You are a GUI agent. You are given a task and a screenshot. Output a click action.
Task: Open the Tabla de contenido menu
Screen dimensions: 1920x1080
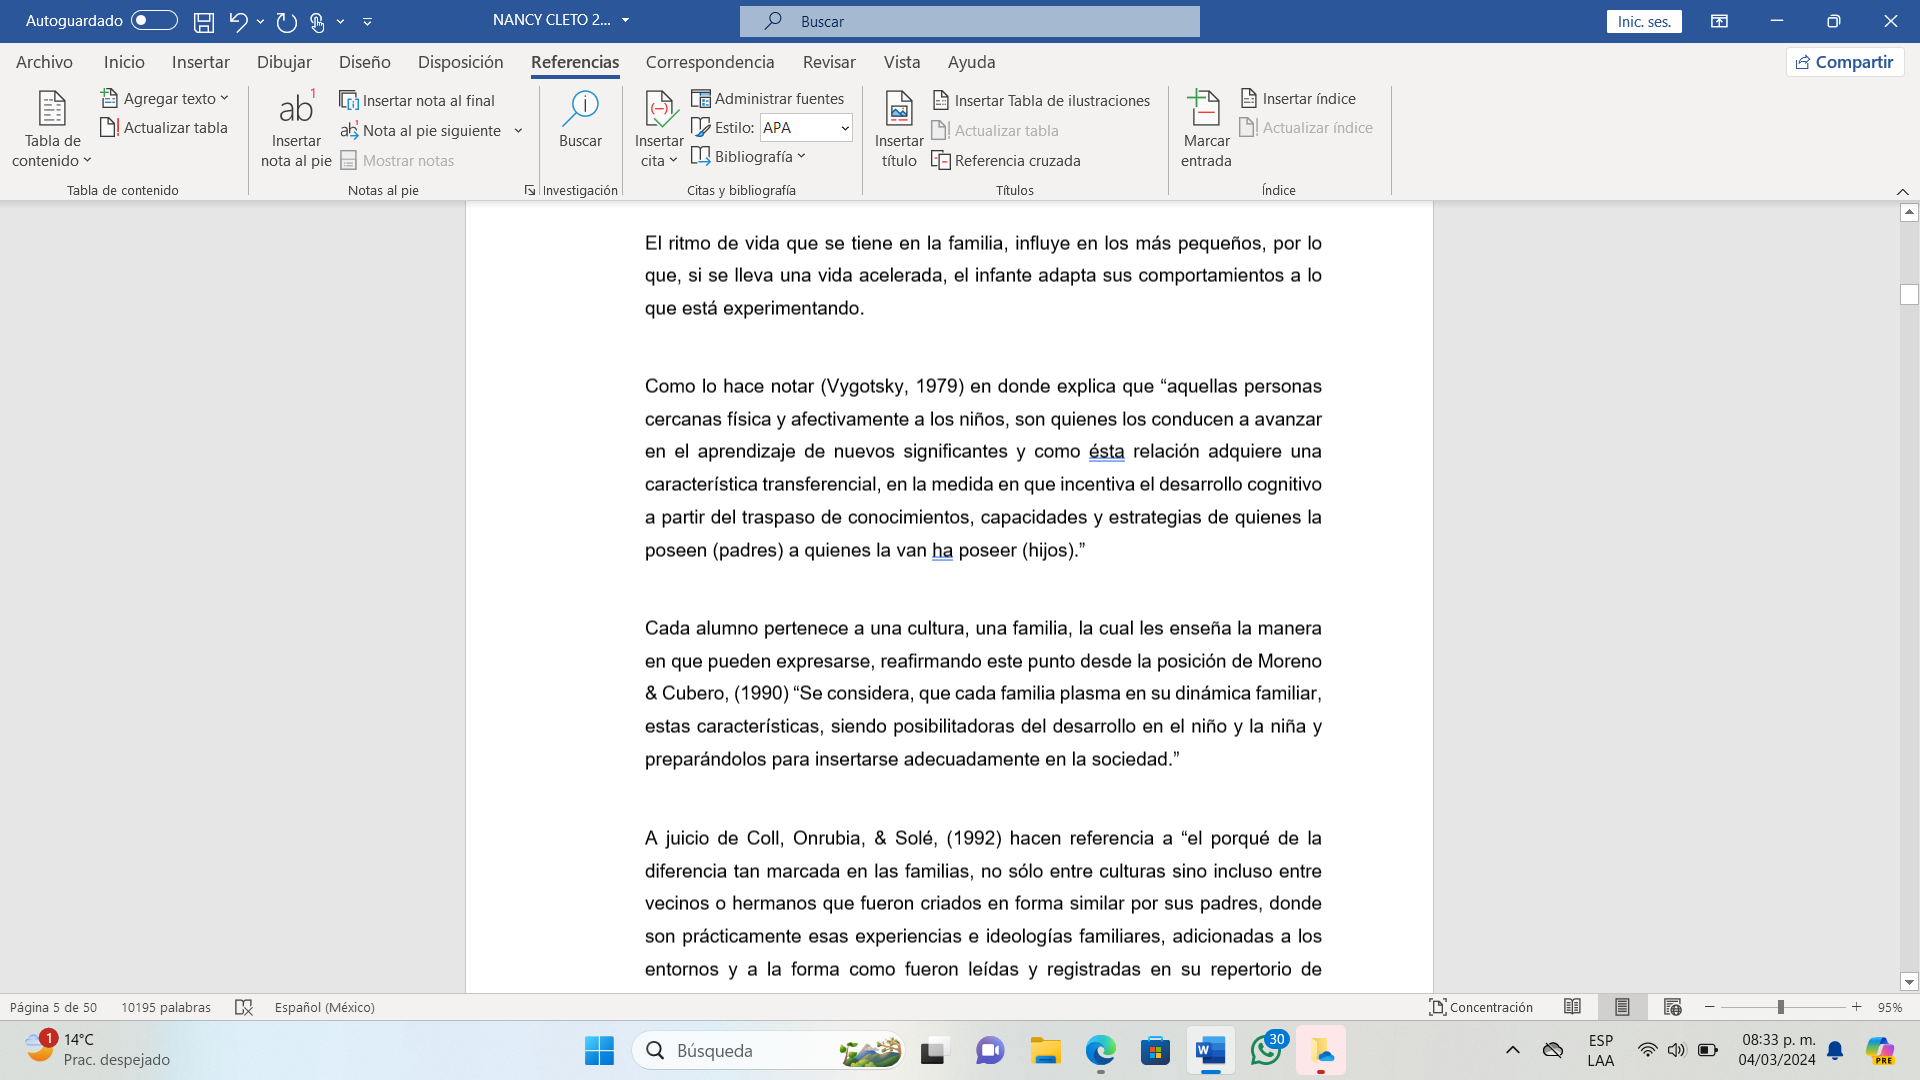(52, 130)
